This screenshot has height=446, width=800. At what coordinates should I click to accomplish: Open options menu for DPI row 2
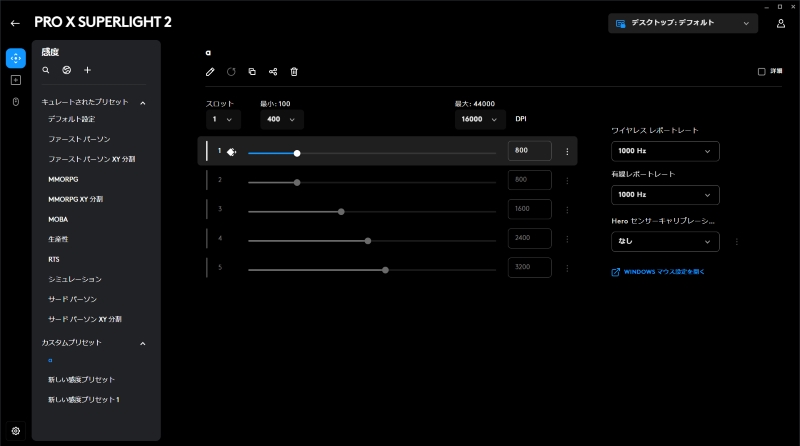tap(567, 181)
